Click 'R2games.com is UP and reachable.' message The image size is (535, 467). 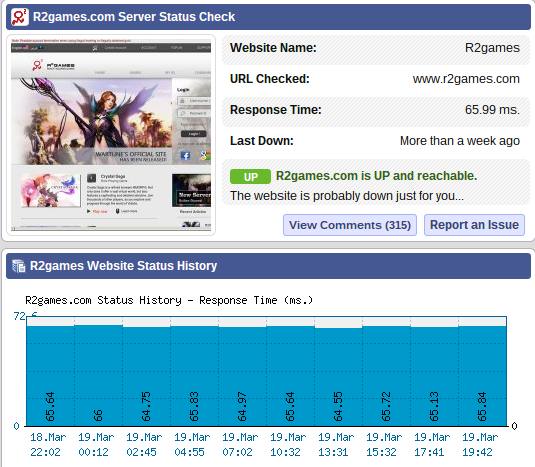tap(376, 176)
